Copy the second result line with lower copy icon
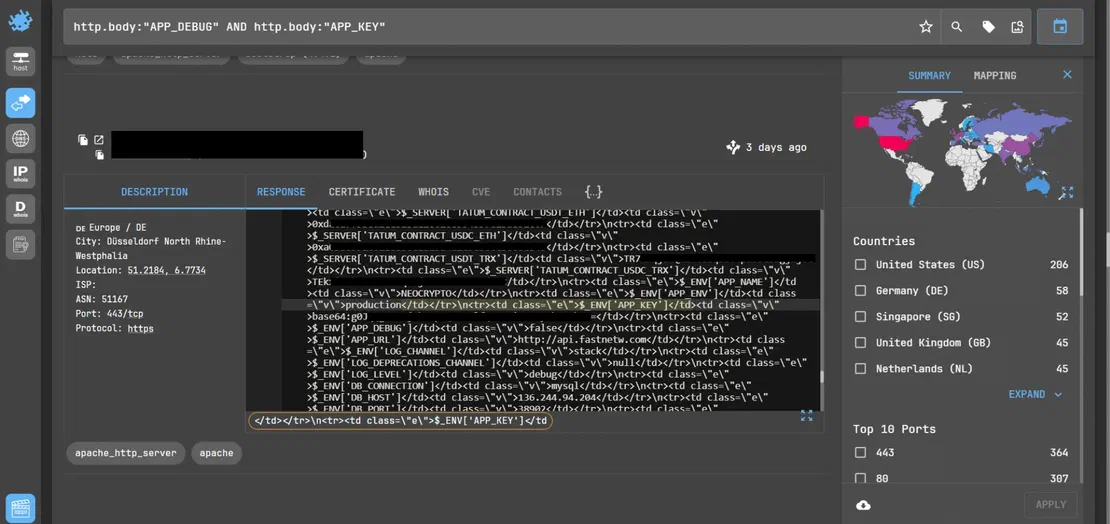 click(100, 154)
